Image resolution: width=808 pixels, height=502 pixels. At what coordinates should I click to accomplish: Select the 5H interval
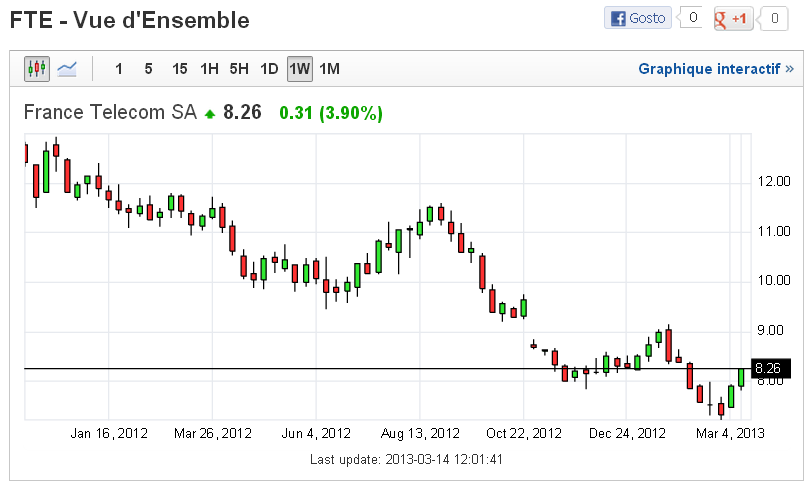tap(239, 69)
